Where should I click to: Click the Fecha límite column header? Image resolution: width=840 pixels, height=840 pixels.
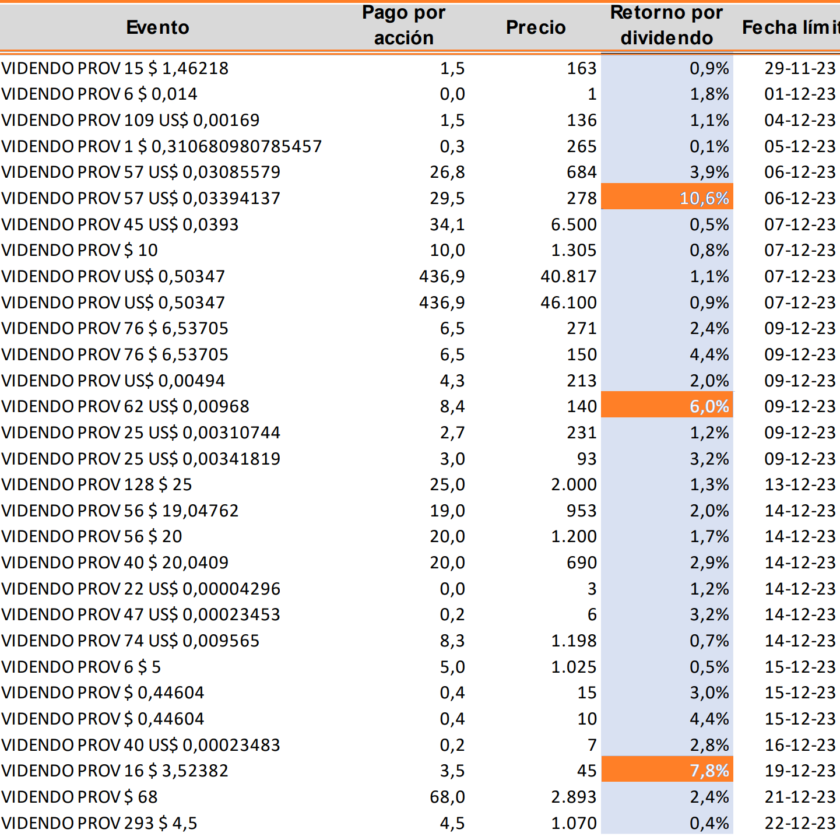click(x=788, y=27)
